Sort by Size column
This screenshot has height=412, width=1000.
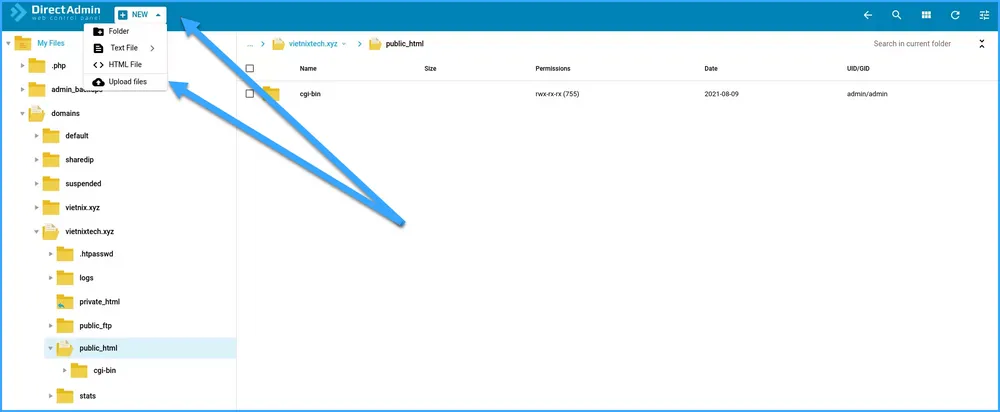point(430,68)
